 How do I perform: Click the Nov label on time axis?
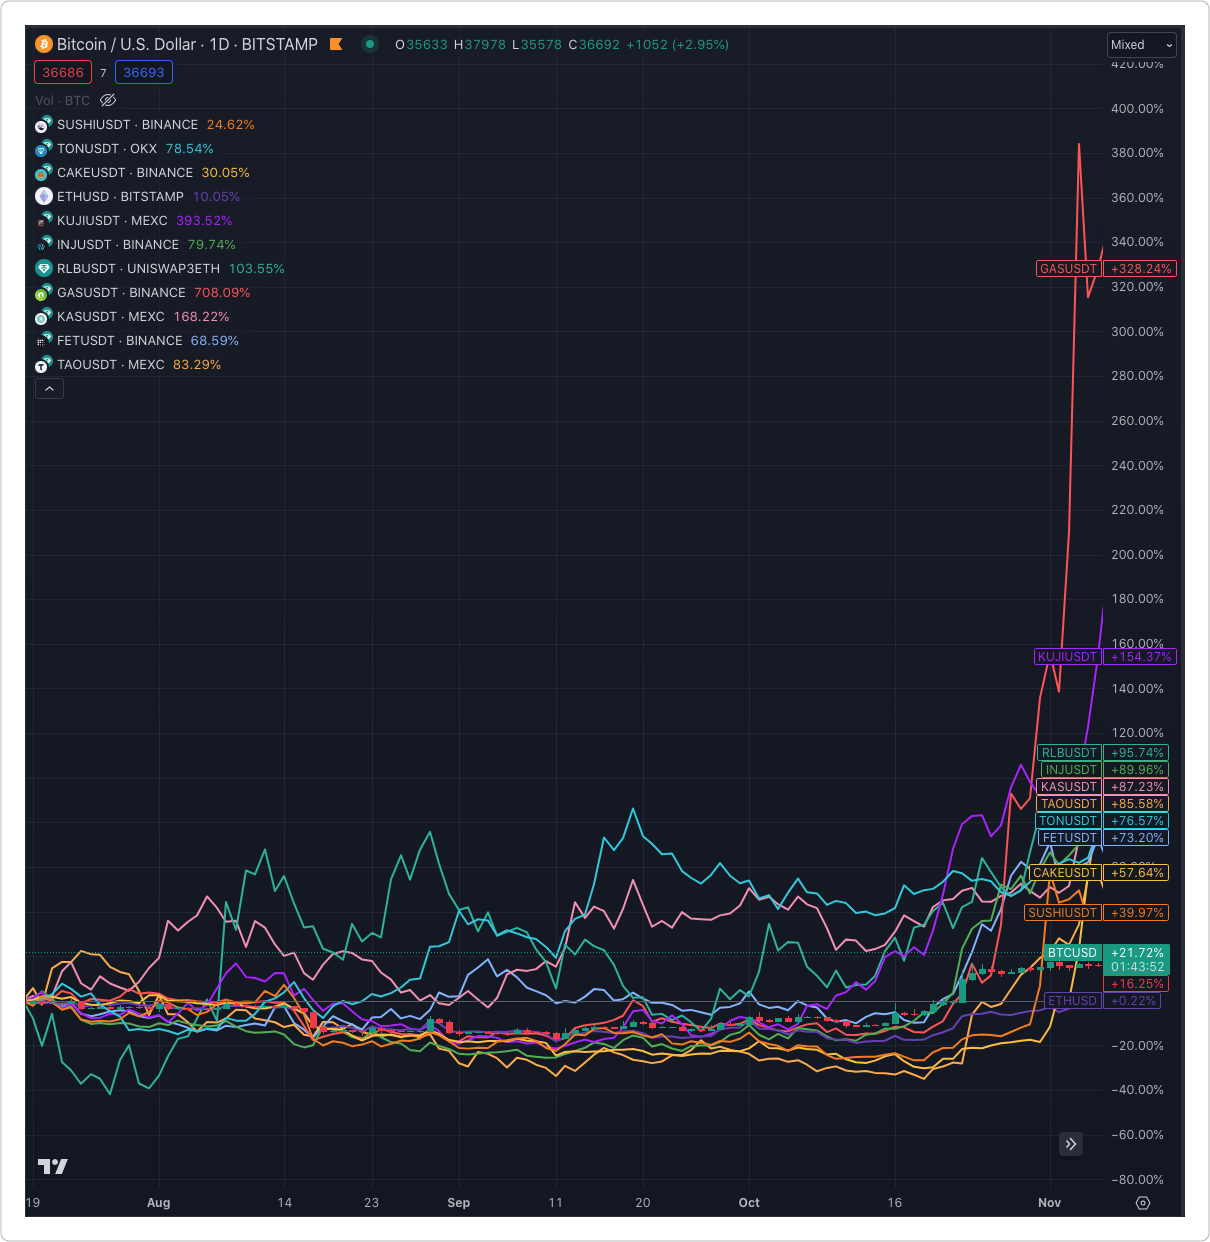(1049, 1203)
